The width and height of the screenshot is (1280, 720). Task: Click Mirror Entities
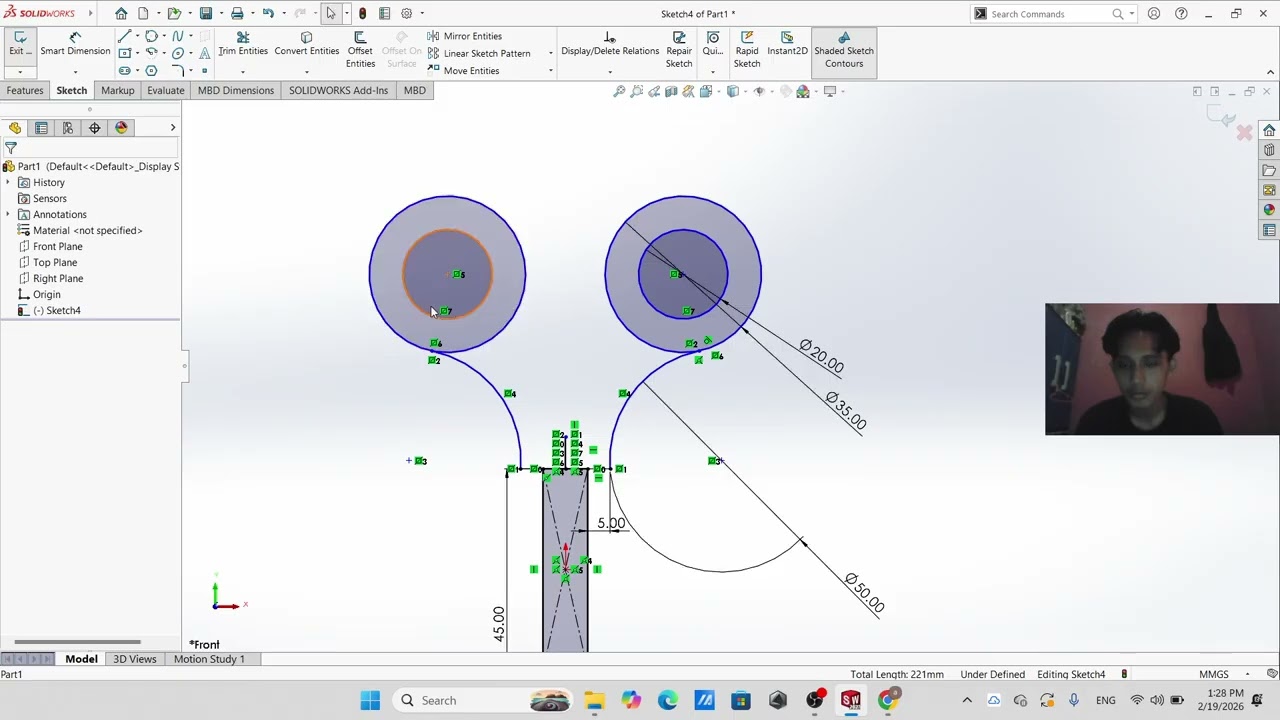tap(464, 36)
